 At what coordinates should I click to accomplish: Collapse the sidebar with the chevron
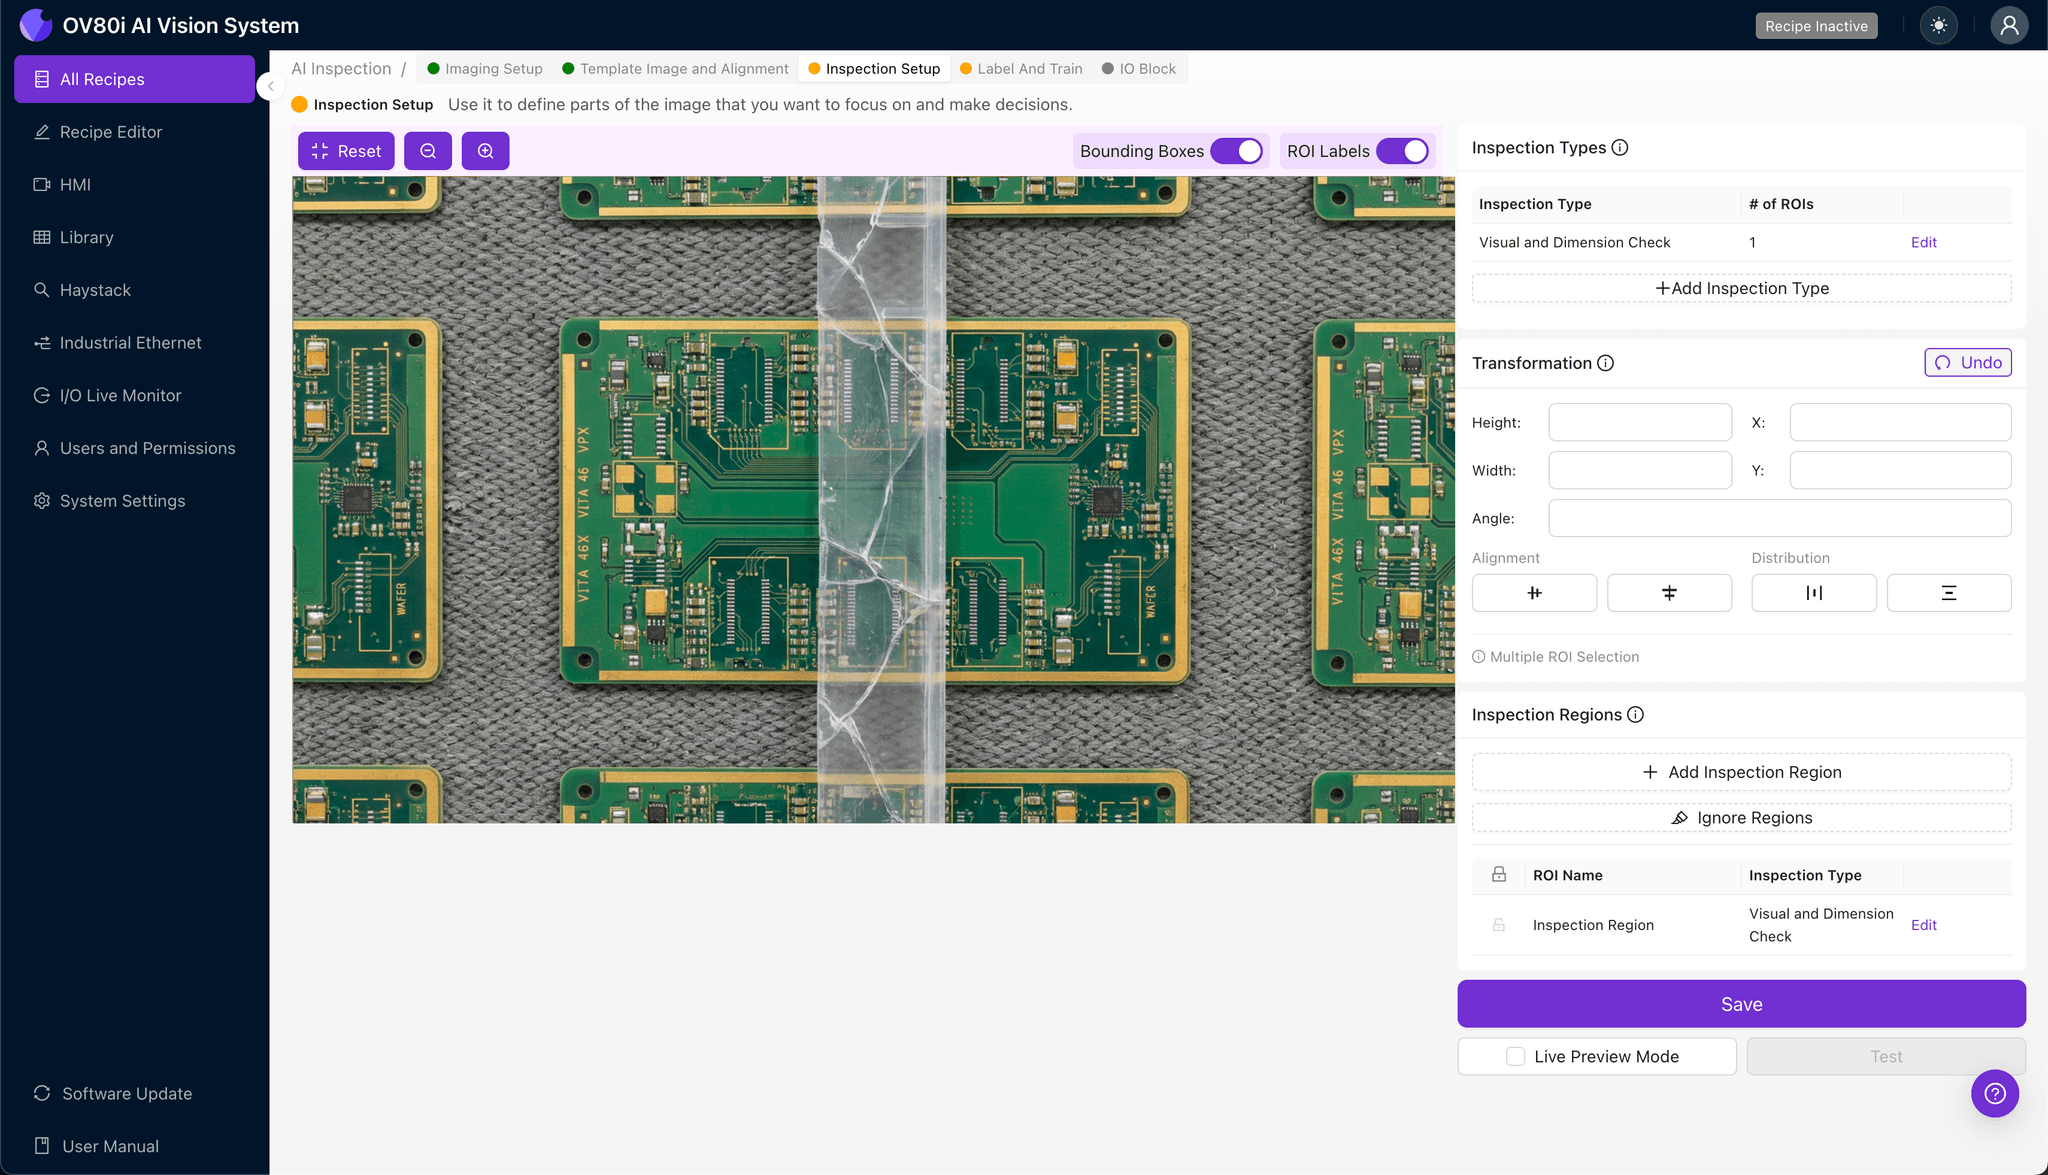pos(269,86)
